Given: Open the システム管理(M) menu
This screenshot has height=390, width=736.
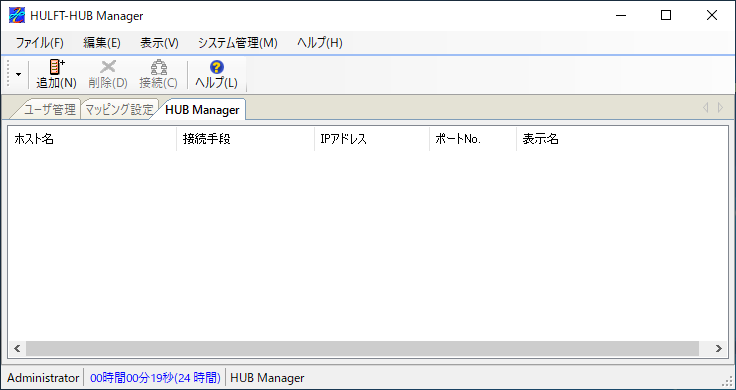Looking at the screenshot, I should pyautogui.click(x=238, y=43).
